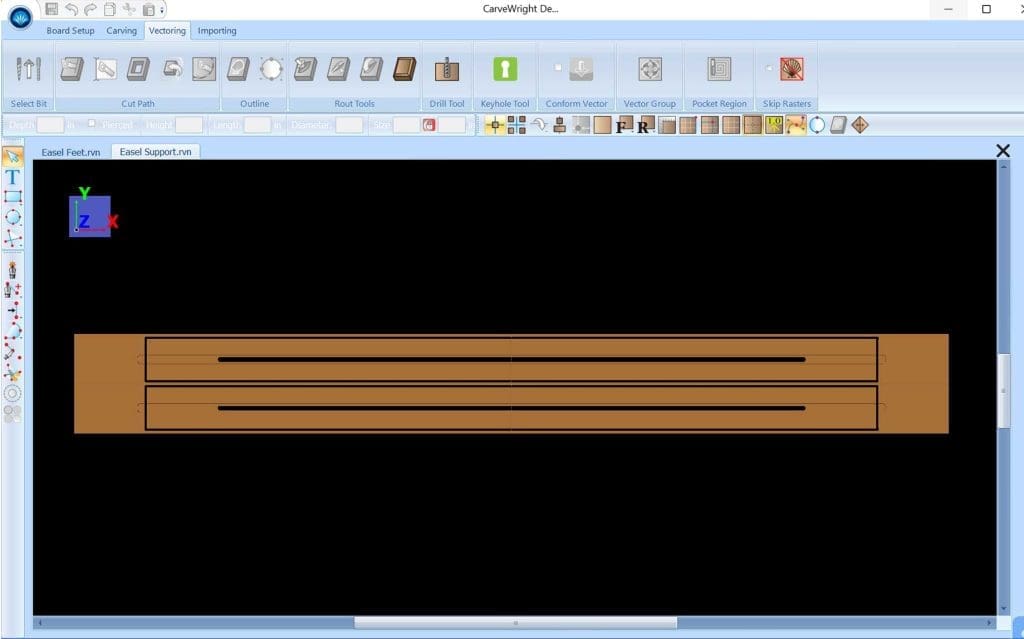The width and height of the screenshot is (1024, 639).
Task: Select the arrow pointer tool
Action: [x=13, y=156]
